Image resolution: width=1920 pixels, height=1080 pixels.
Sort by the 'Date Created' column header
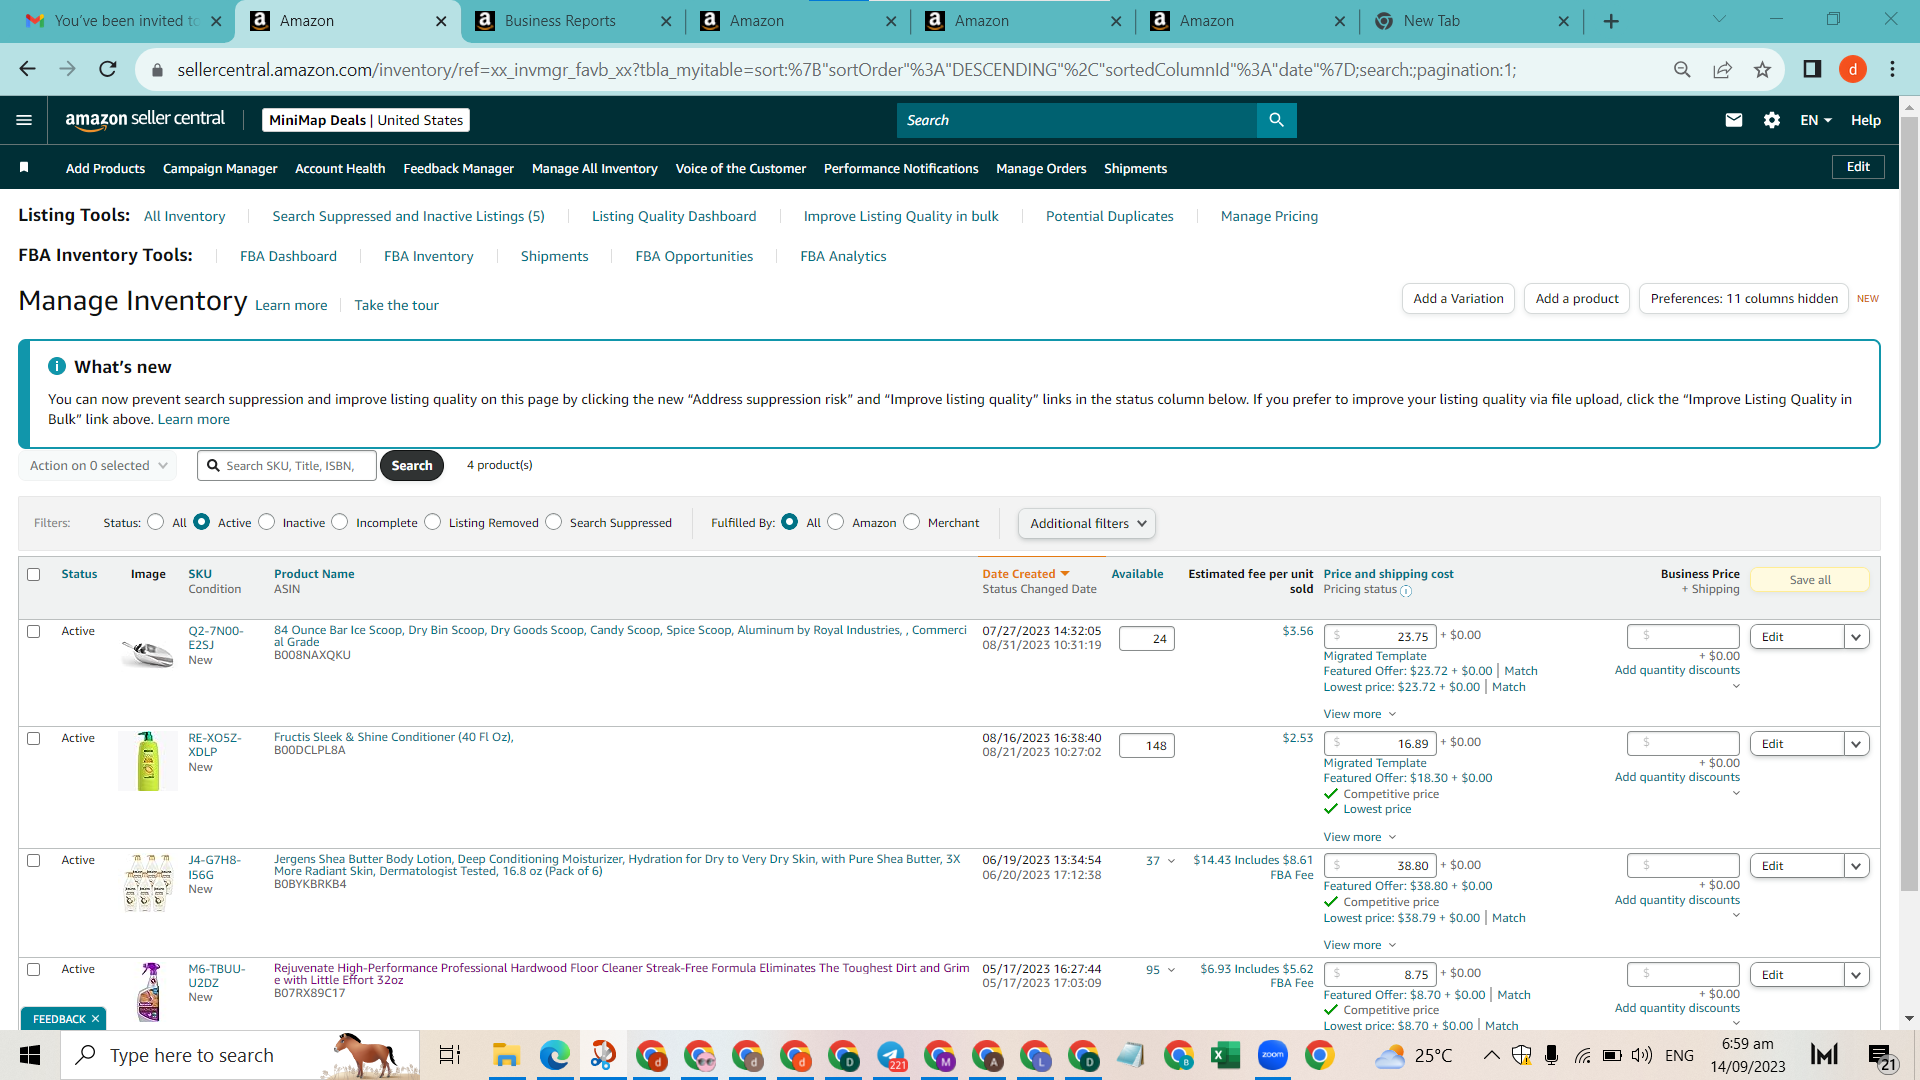tap(1026, 574)
